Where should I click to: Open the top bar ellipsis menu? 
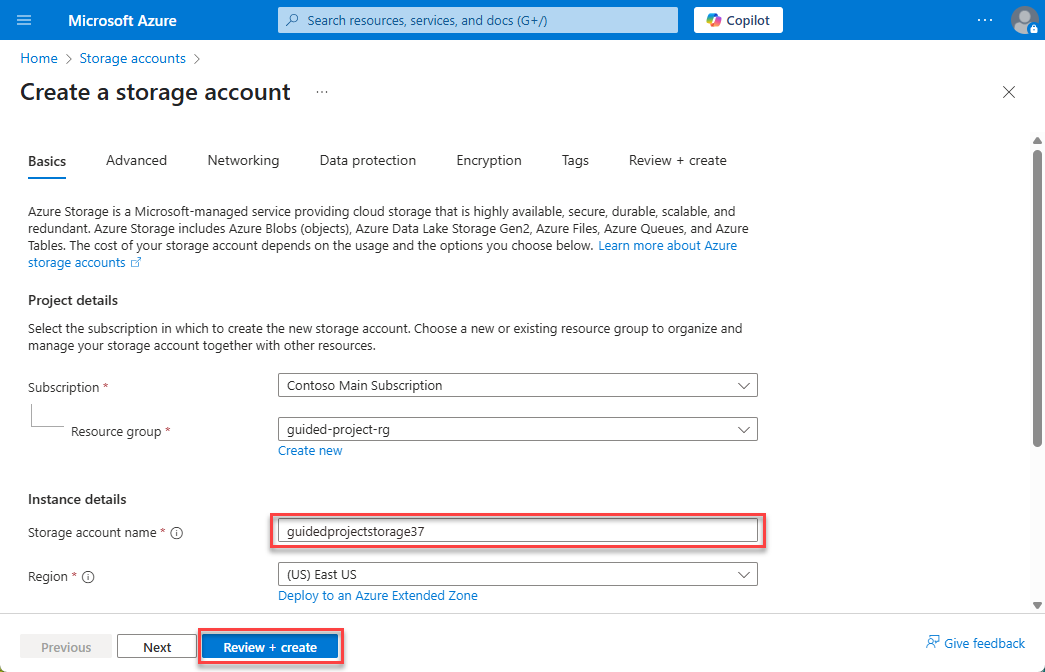click(985, 20)
